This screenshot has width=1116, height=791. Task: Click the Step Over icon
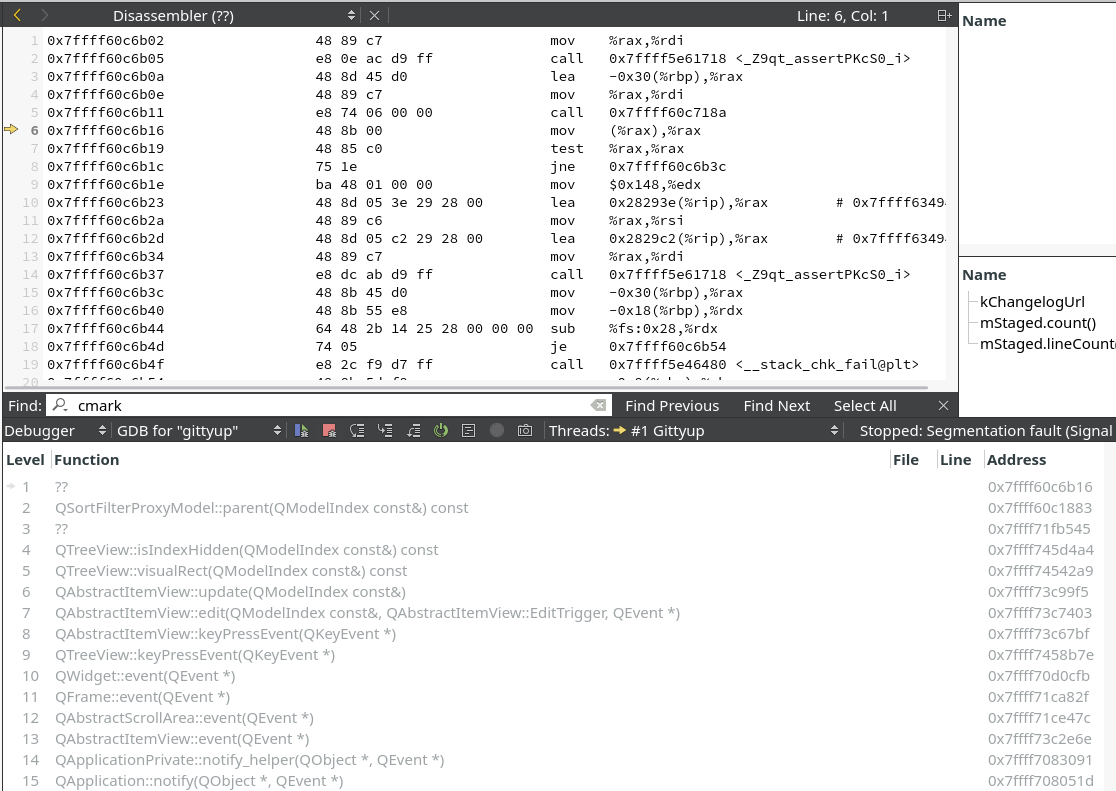[357, 430]
